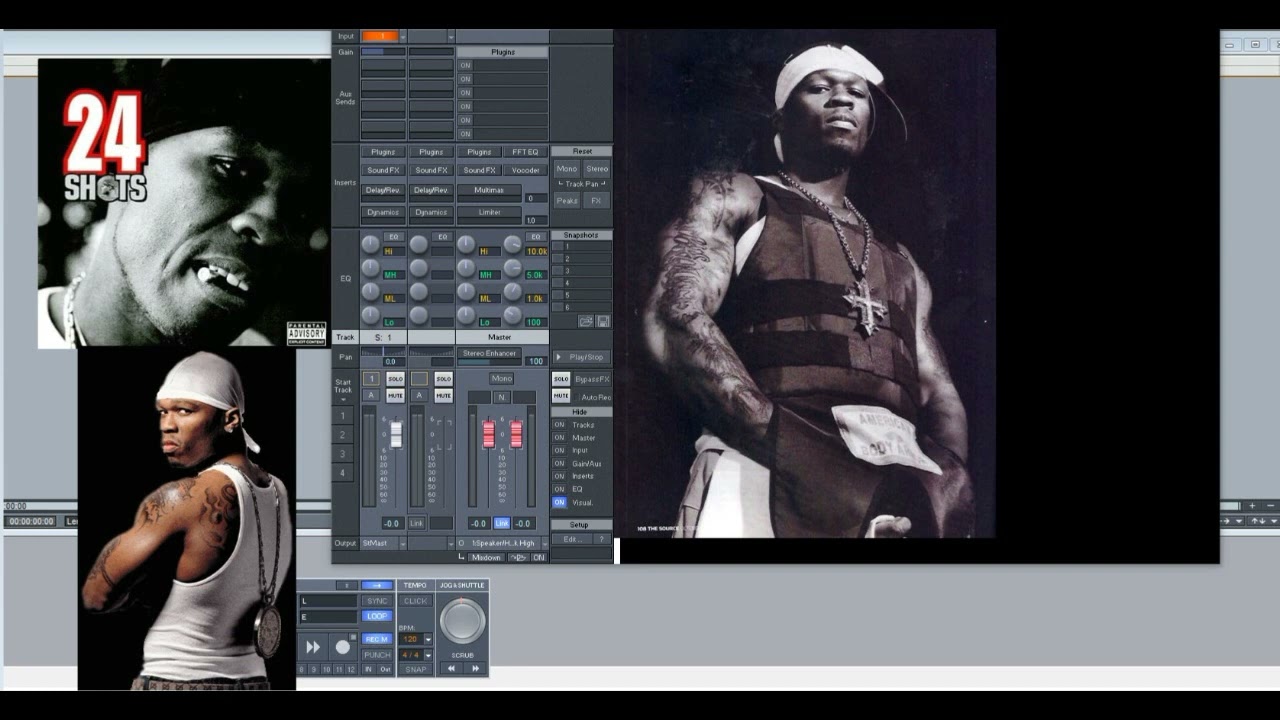Click the small stop square near record
1280x720 pixels.
(353, 637)
